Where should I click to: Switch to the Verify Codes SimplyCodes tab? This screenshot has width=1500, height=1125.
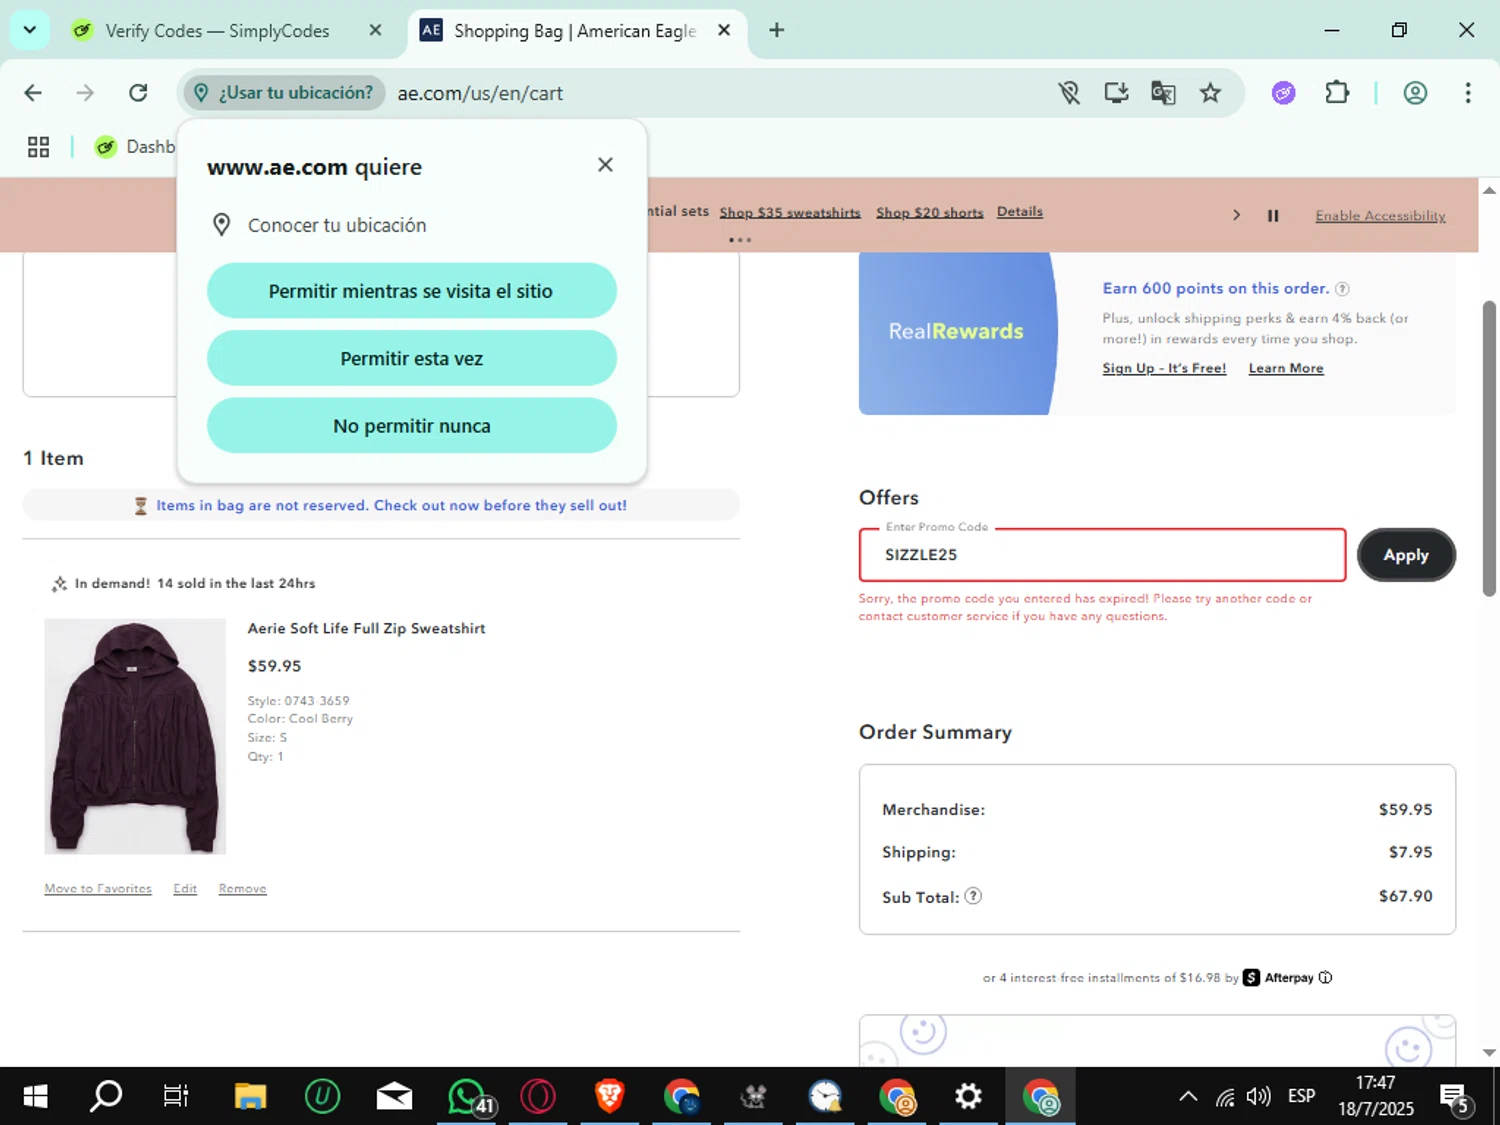[x=217, y=31]
